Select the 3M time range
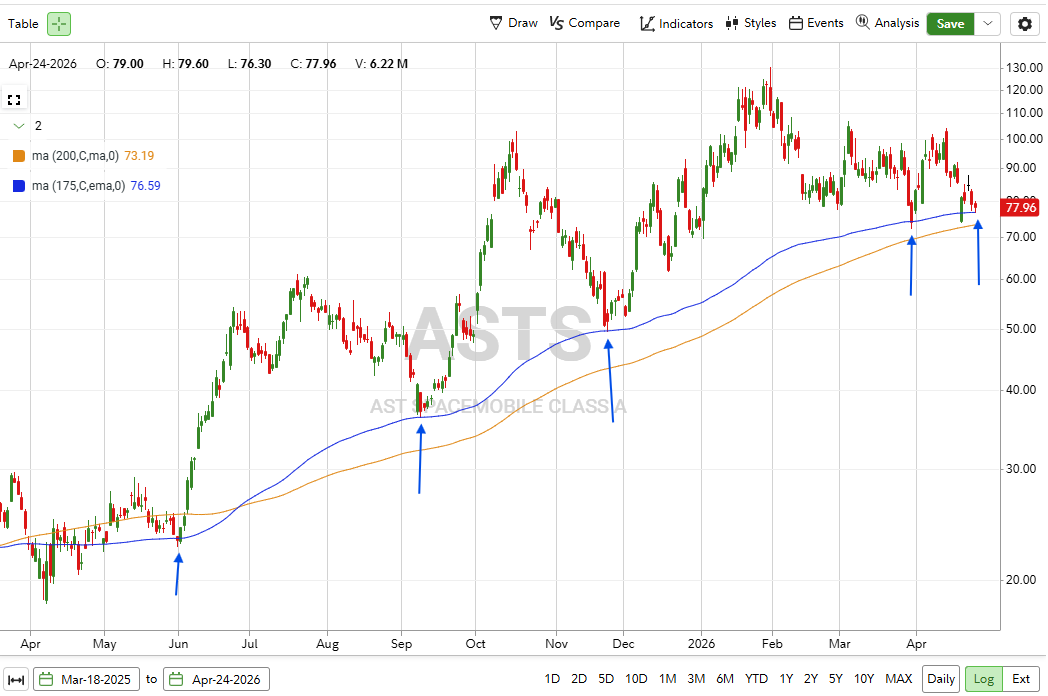1048x696 pixels. (696, 679)
